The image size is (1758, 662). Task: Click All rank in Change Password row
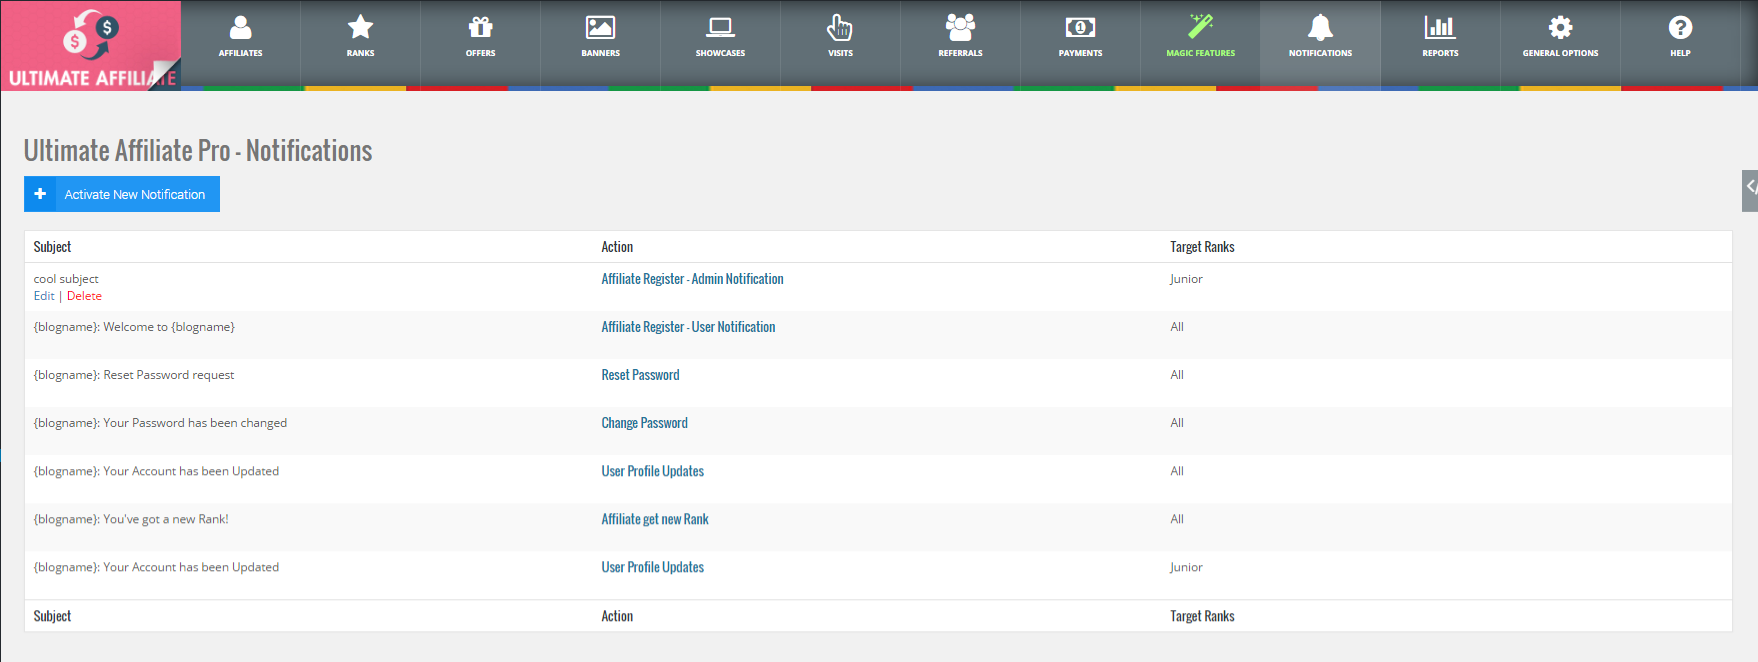(1177, 423)
